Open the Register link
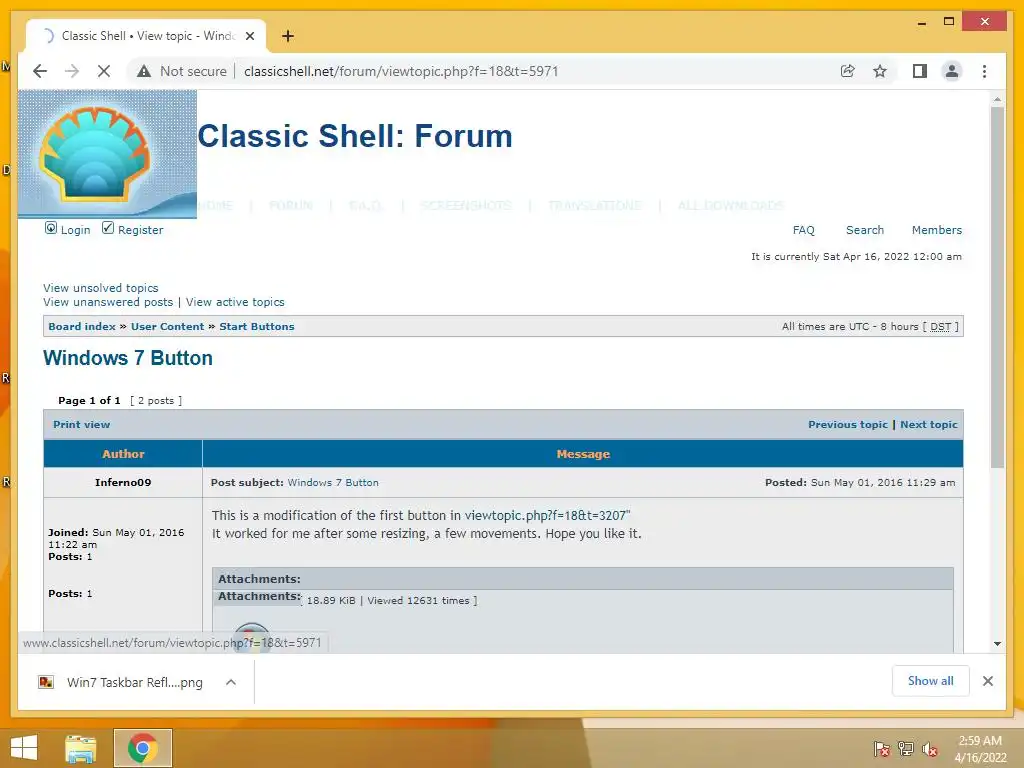The height and width of the screenshot is (768, 1024). pos(140,230)
